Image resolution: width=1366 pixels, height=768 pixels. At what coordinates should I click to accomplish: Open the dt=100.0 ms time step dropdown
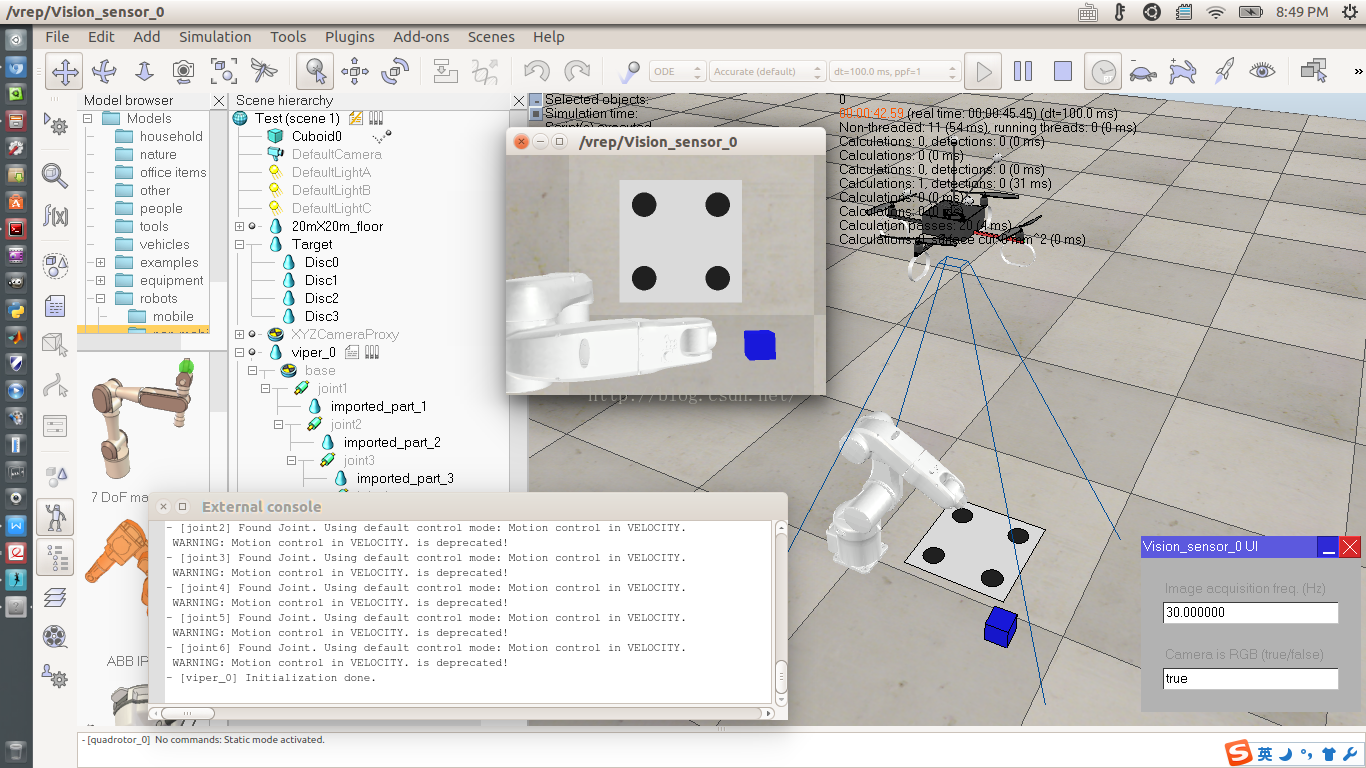895,72
